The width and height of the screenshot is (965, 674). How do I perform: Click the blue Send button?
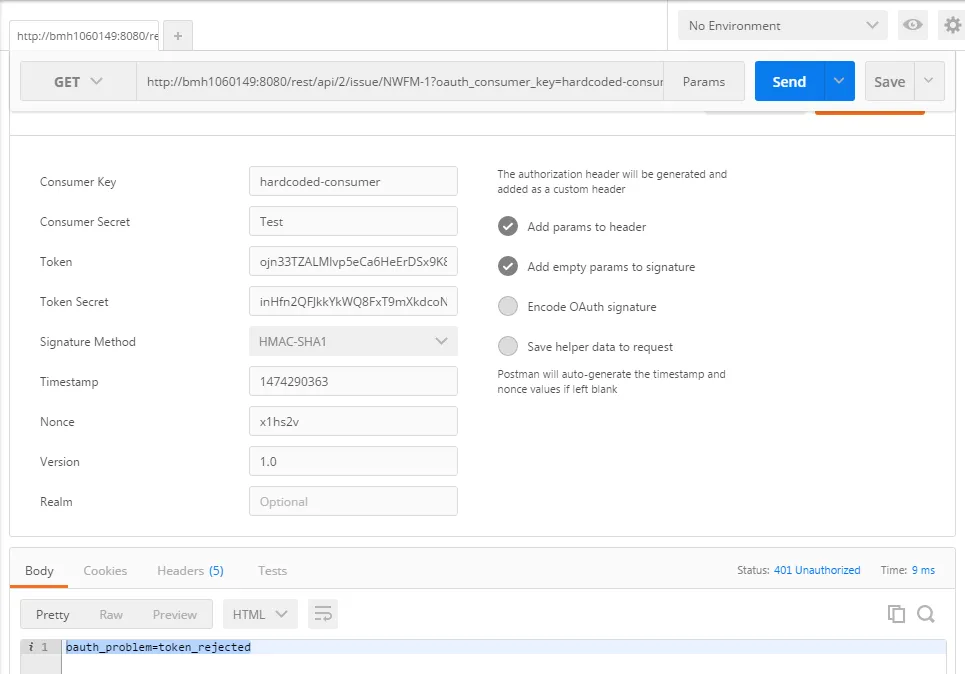788,82
